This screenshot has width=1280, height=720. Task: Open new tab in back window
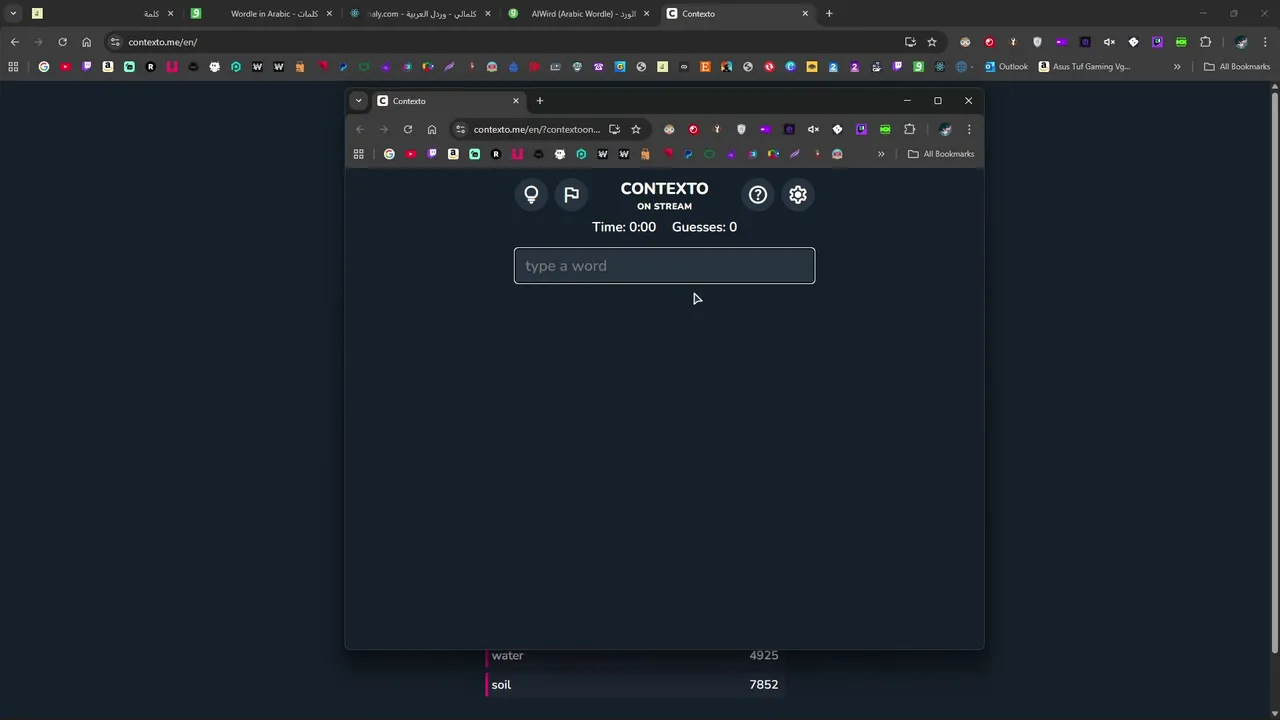coord(829,14)
